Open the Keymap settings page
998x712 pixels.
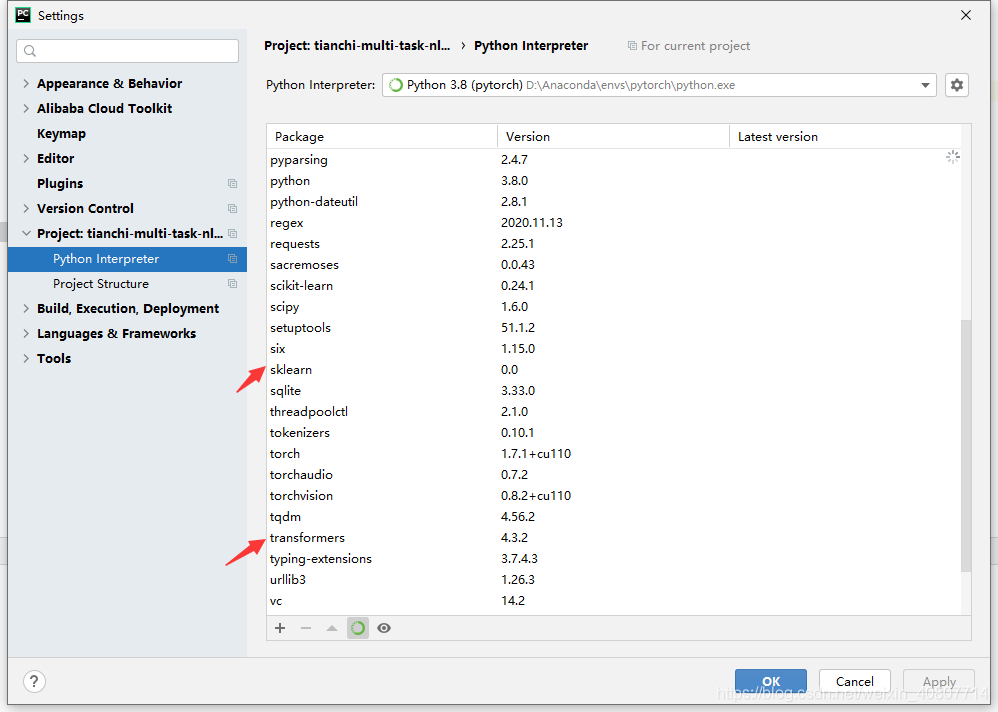(x=61, y=134)
